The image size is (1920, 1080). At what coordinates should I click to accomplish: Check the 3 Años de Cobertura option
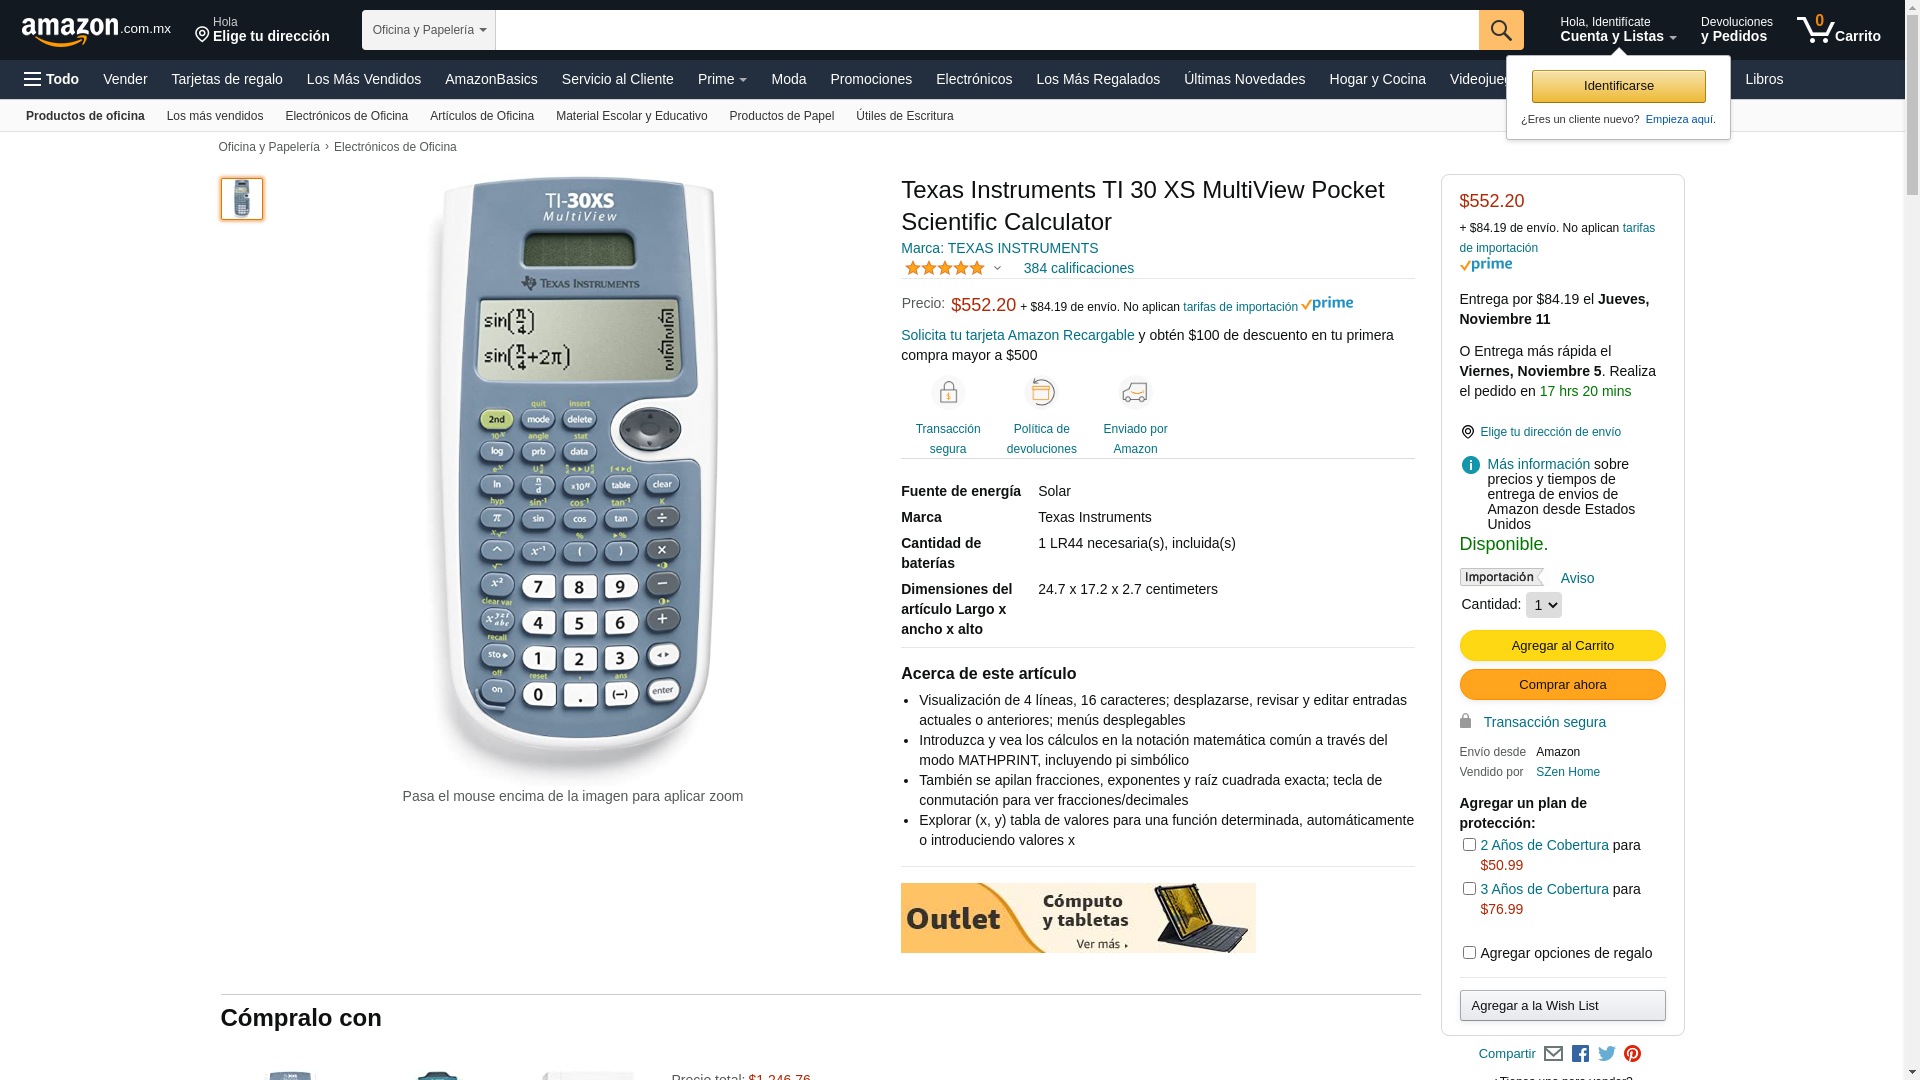coord(1469,889)
